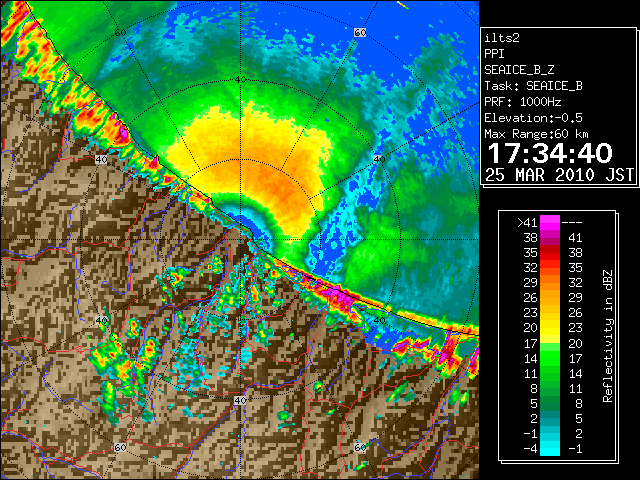Image resolution: width=640 pixels, height=480 pixels.
Task: Select the 'PPI' scan type label
Action: 494,54
